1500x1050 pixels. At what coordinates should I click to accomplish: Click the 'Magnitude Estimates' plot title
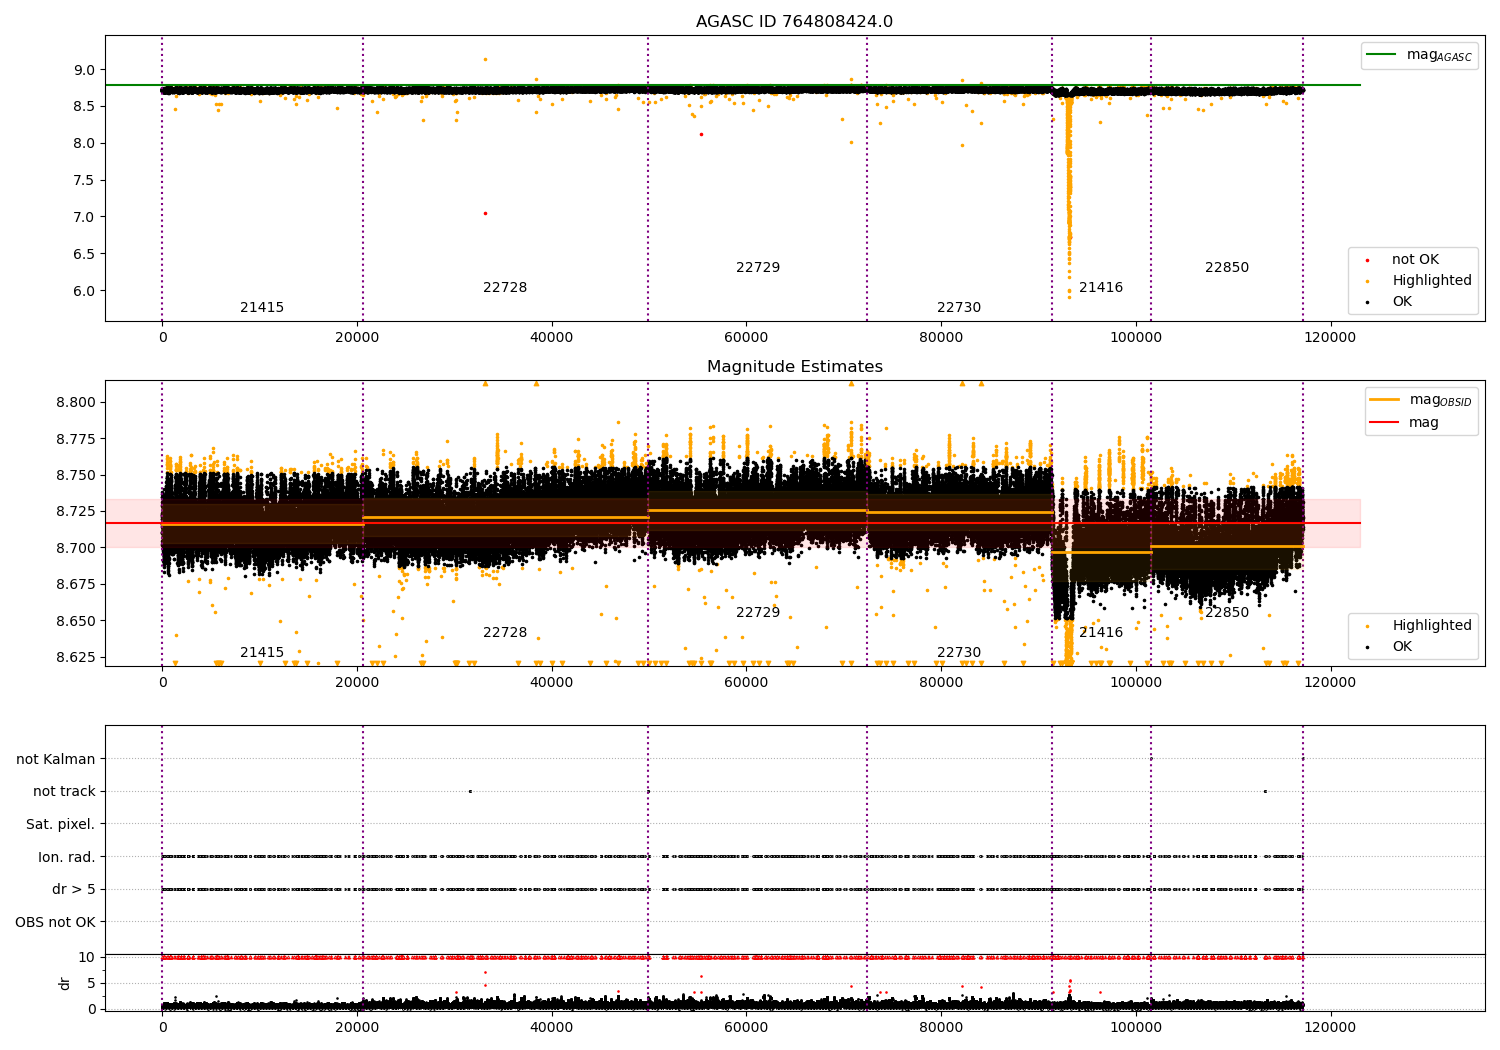click(x=795, y=367)
